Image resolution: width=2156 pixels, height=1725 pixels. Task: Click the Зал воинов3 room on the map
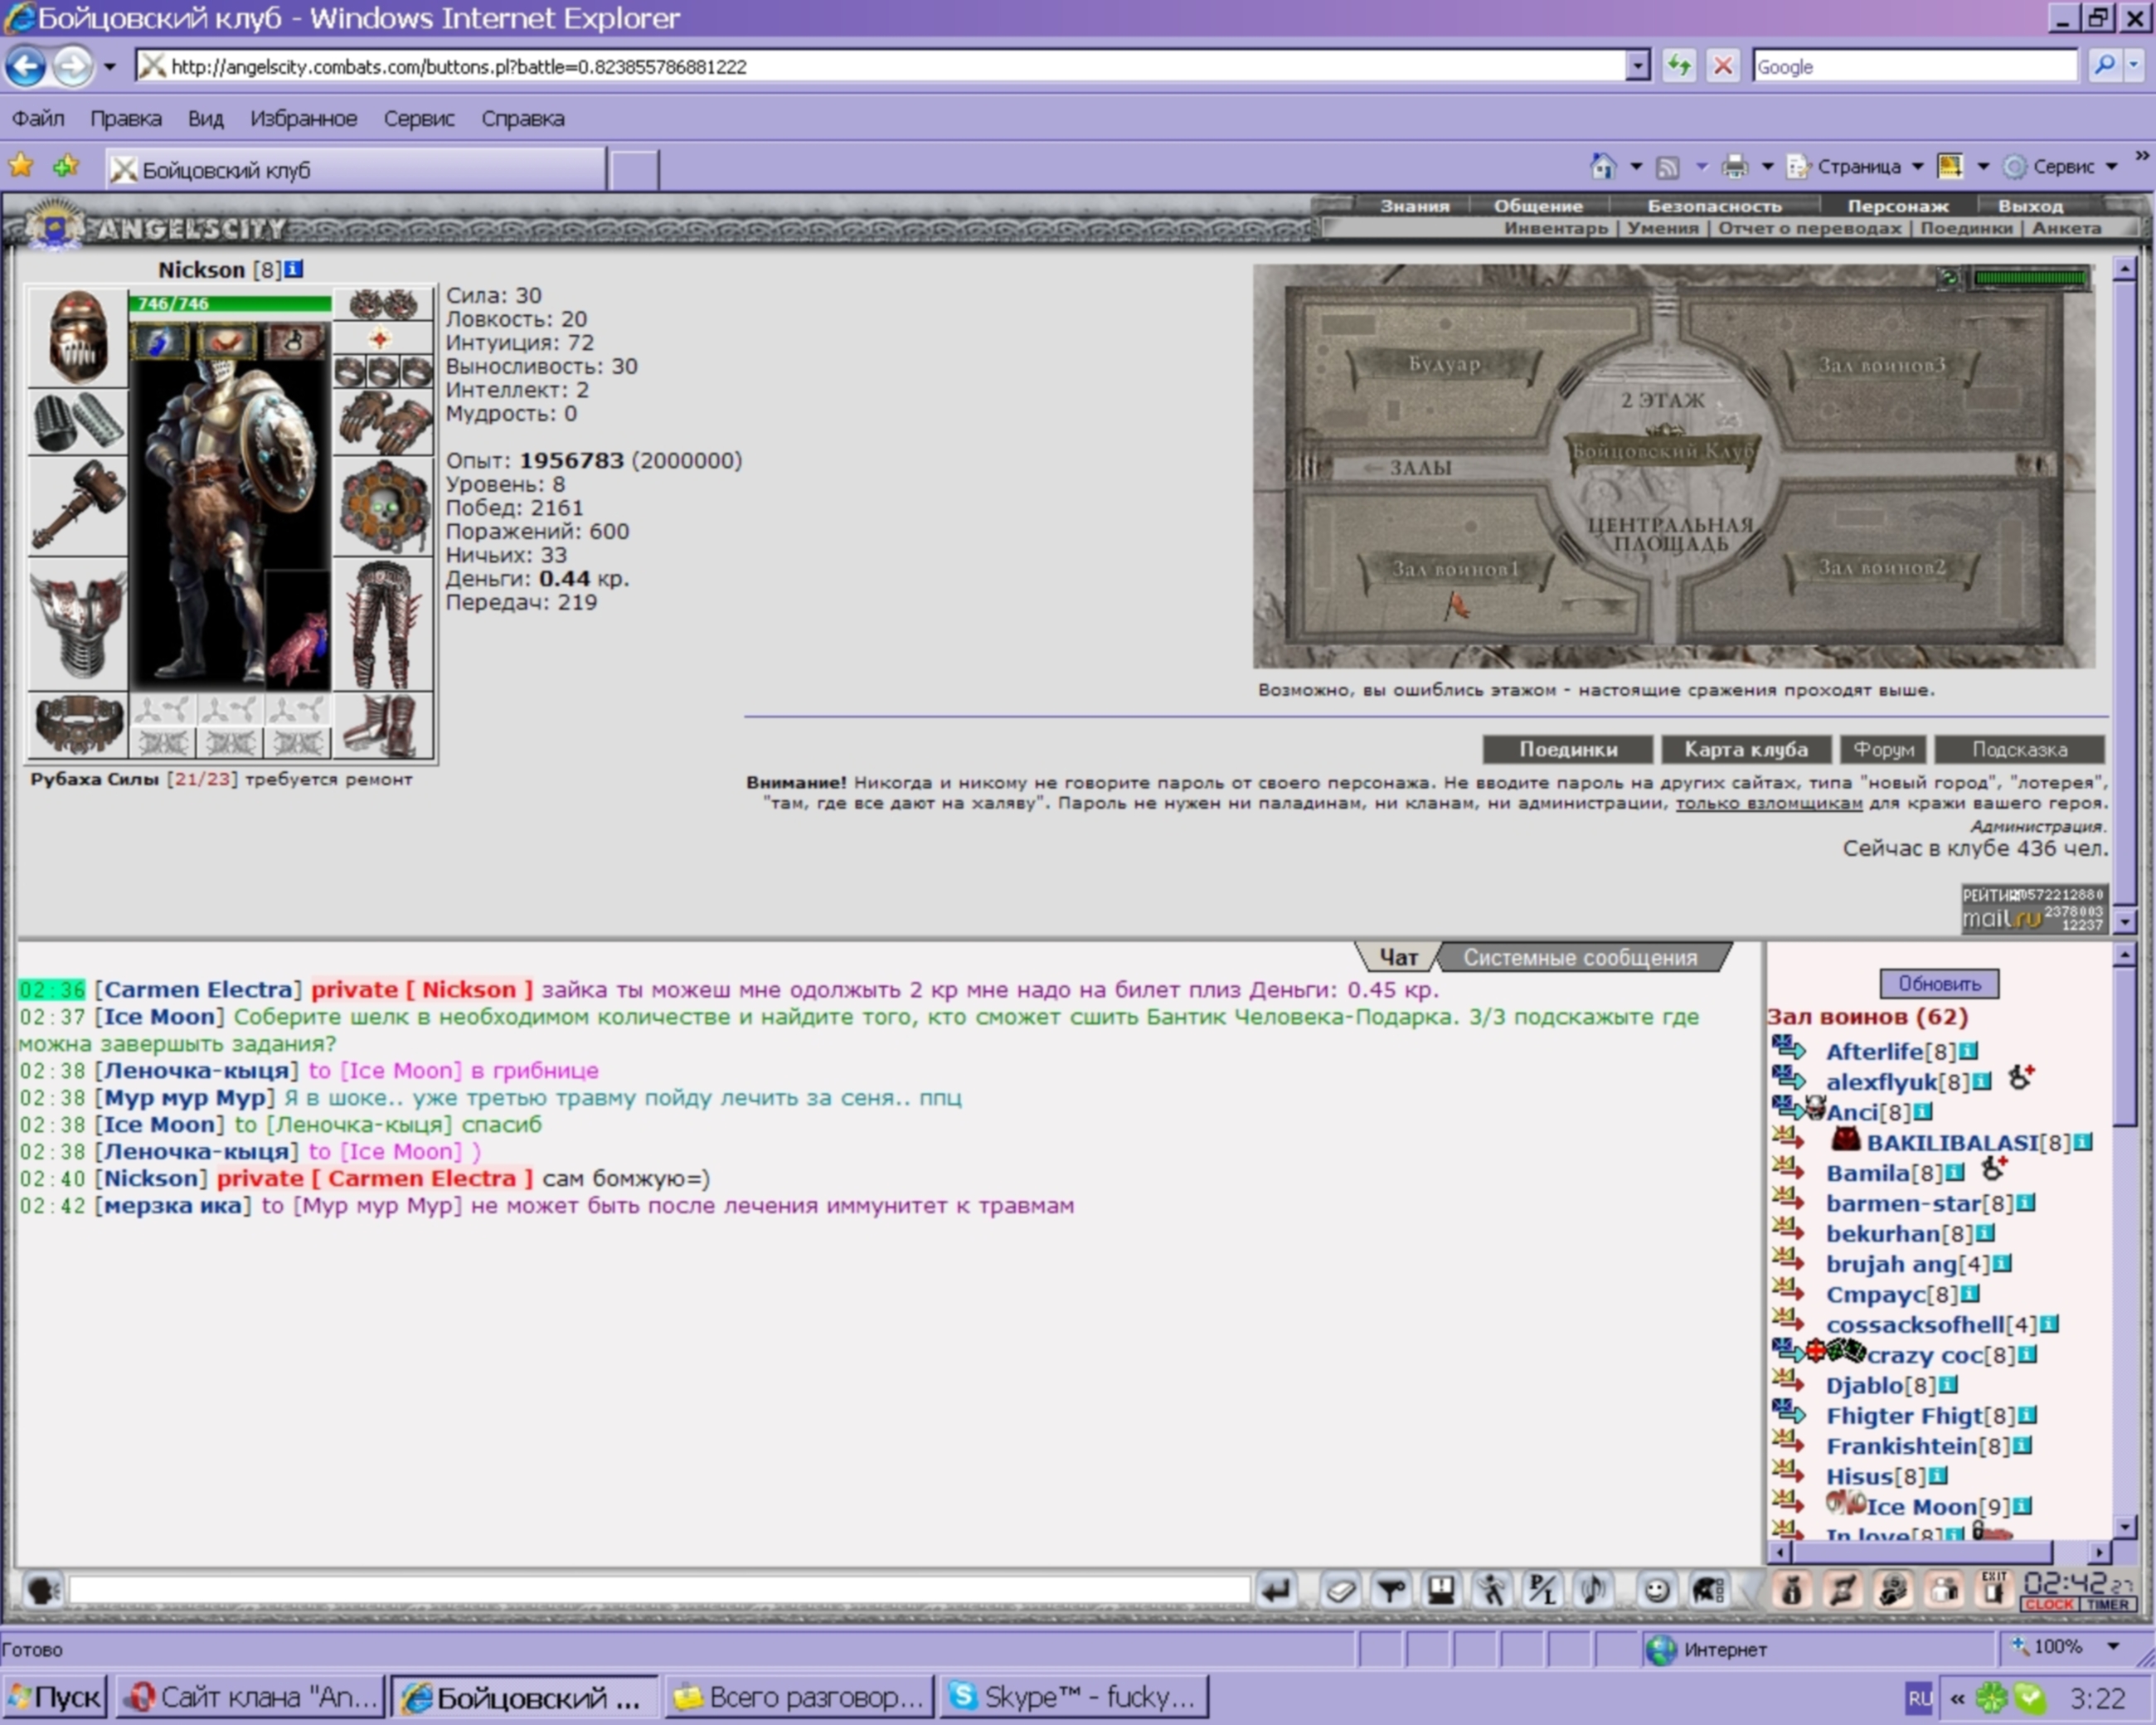(1881, 365)
